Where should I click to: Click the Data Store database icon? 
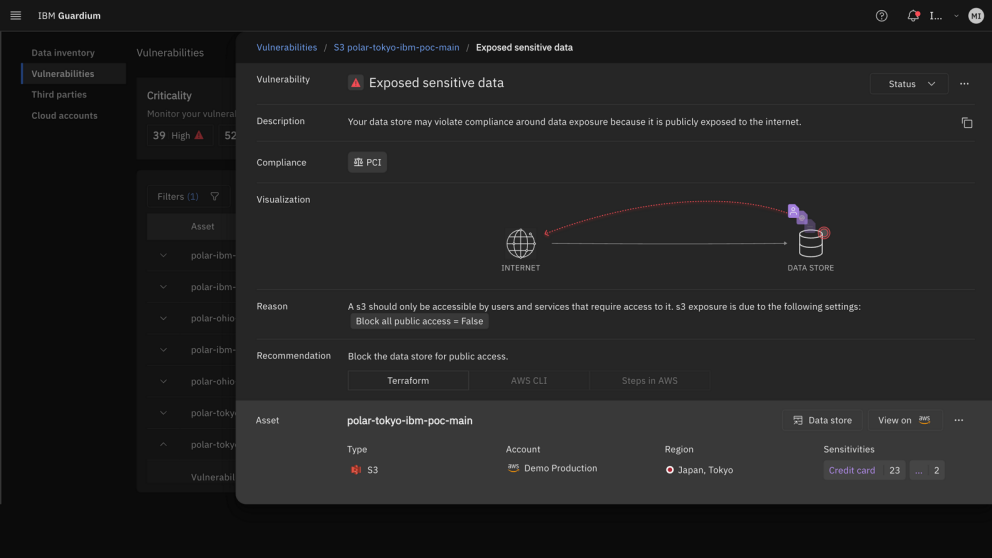pyautogui.click(x=810, y=244)
